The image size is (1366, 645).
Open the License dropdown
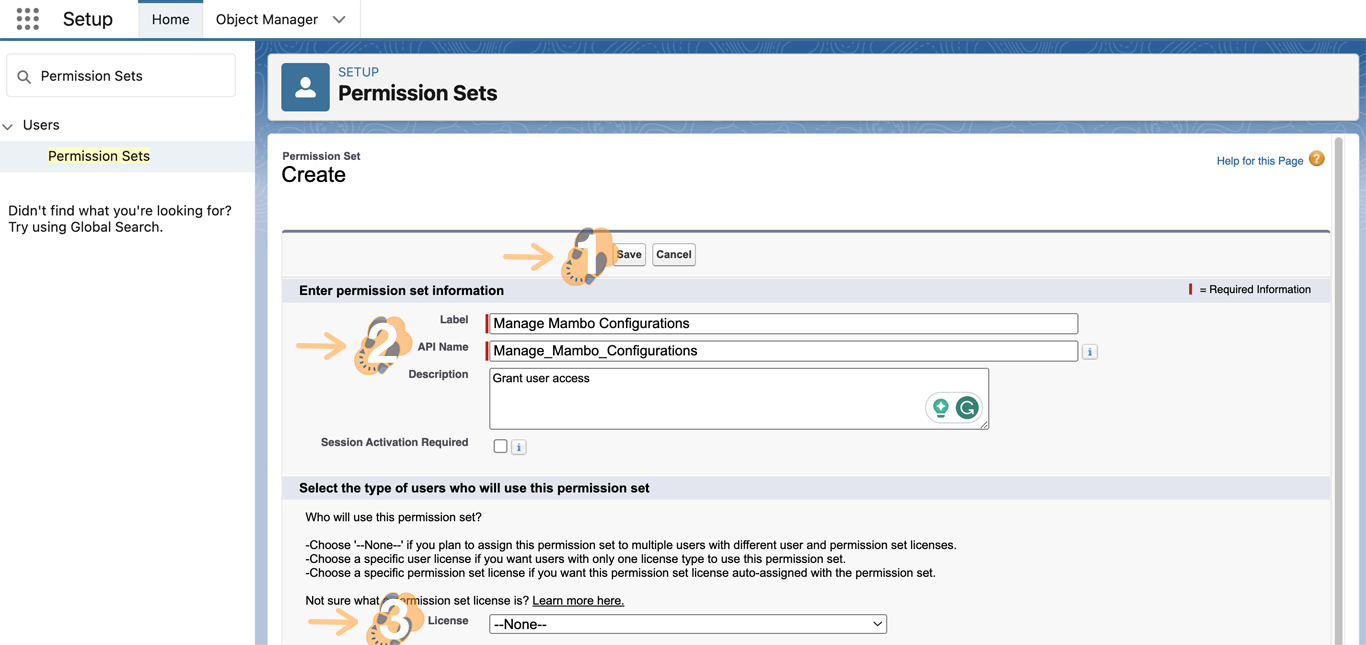coord(687,624)
